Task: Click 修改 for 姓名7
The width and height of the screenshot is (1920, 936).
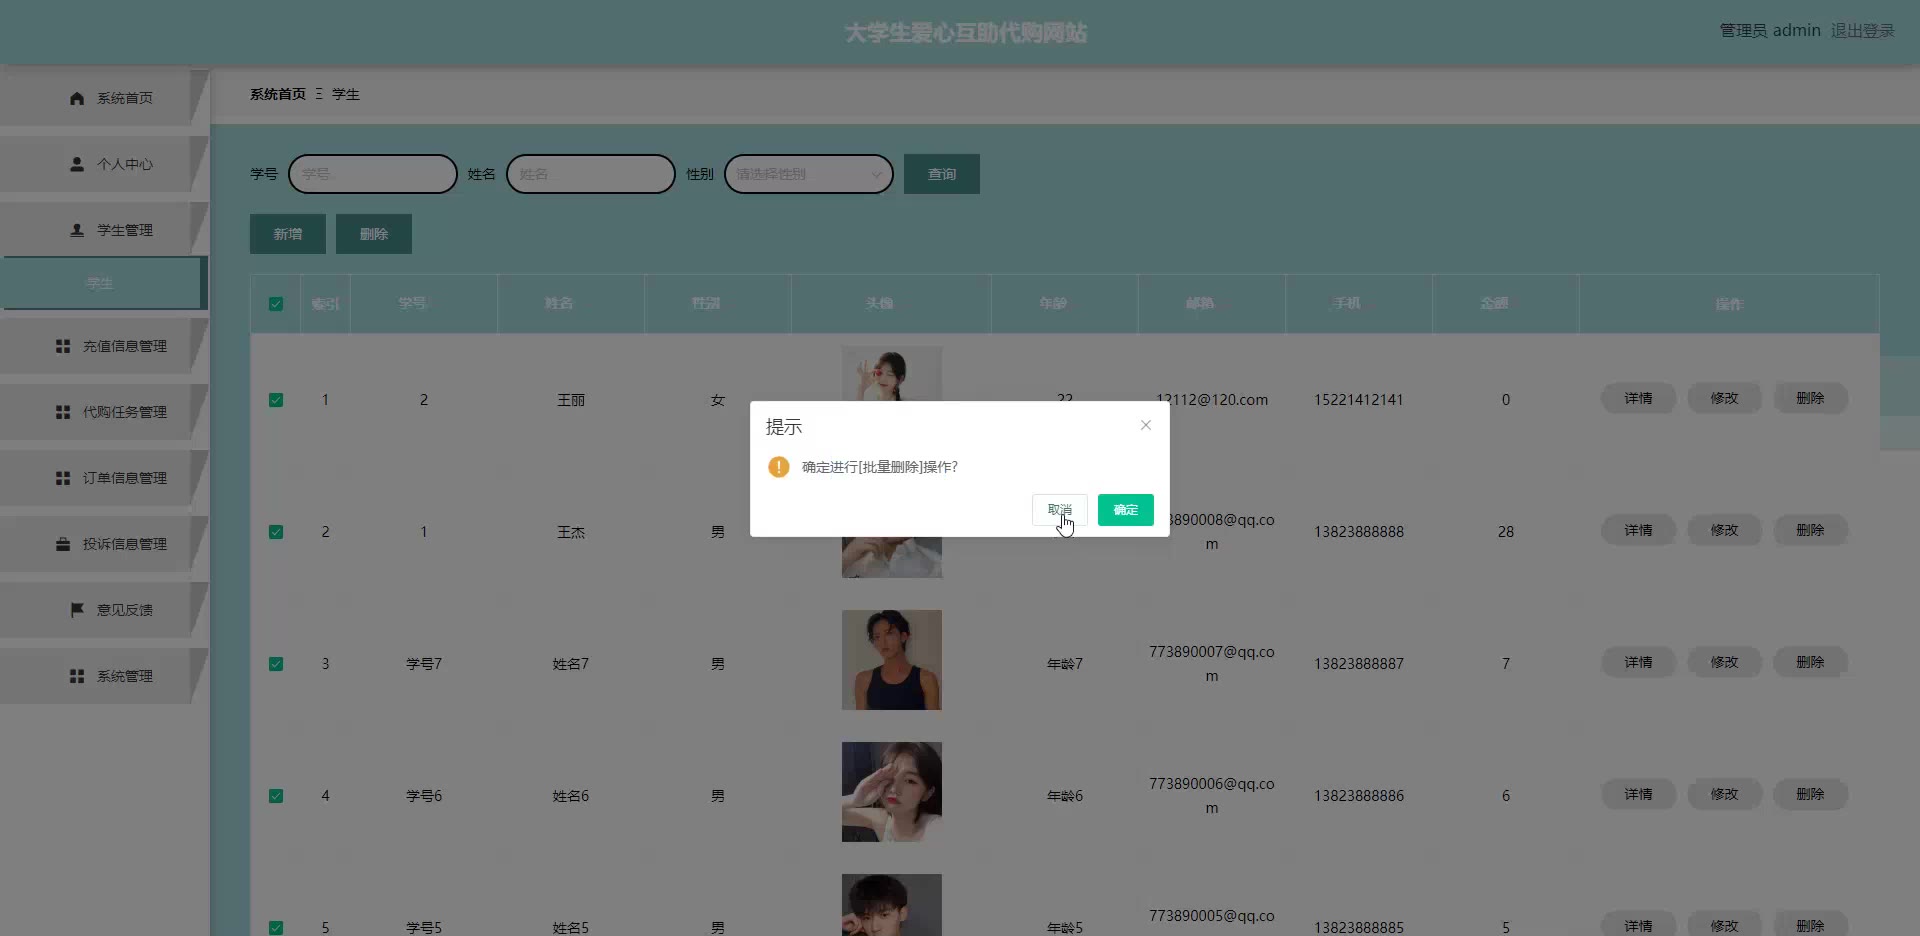Action: tap(1724, 662)
